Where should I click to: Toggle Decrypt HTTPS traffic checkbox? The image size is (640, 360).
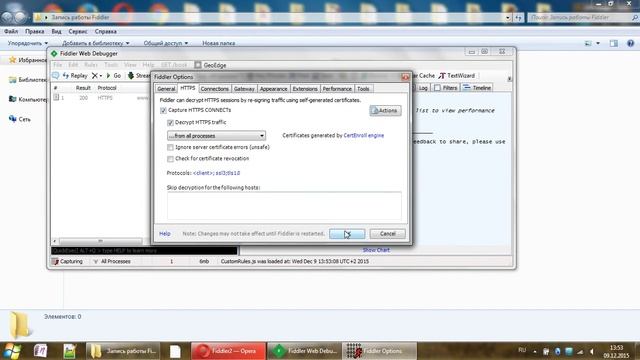pos(170,122)
